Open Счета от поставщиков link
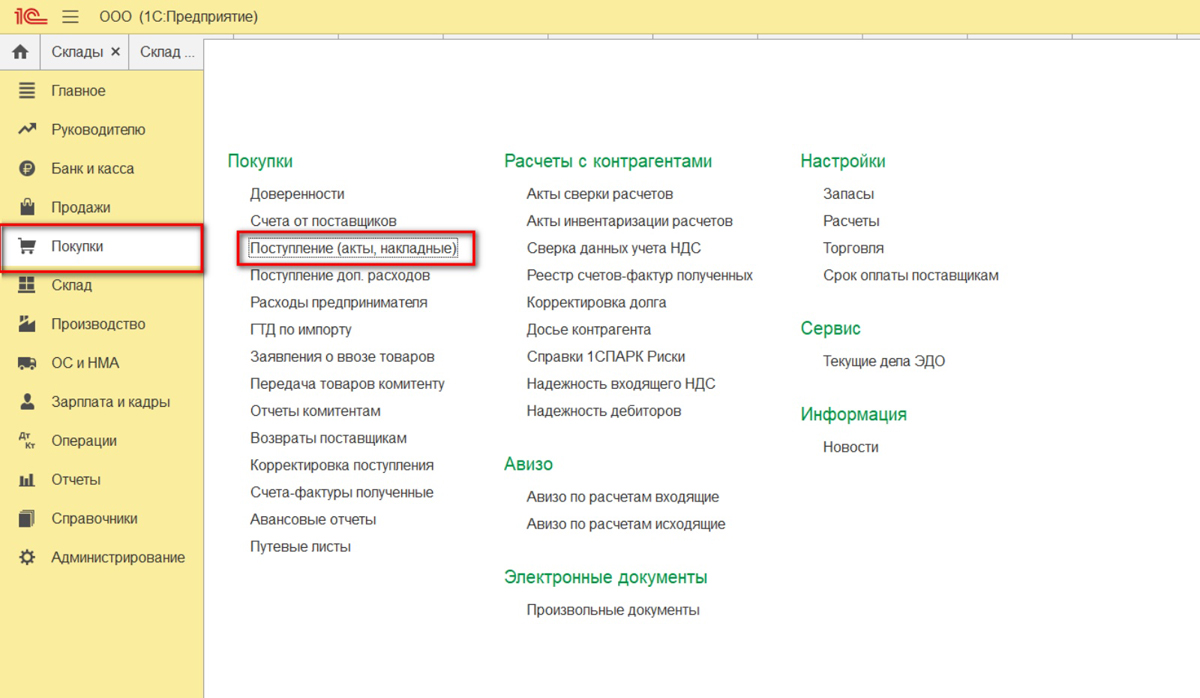Screen dimensions: 1200x698 [x=323, y=221]
